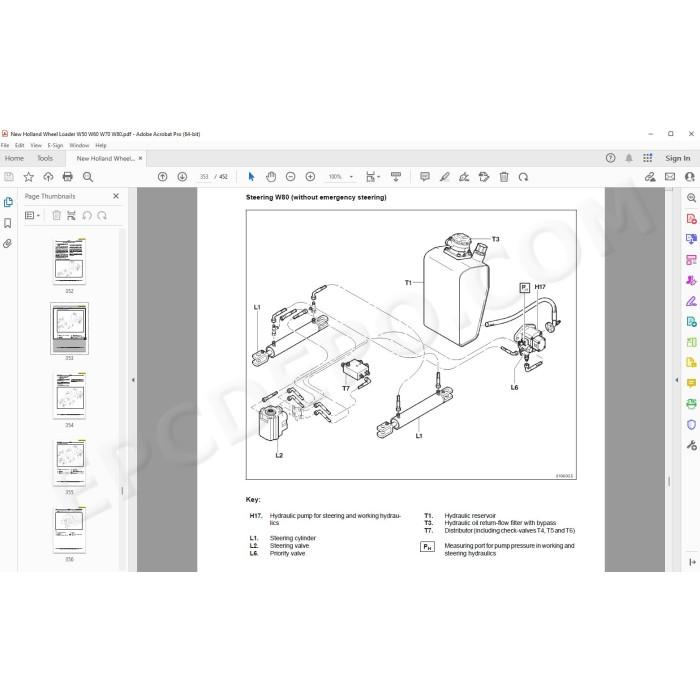Close the Page Thumbnails panel

[x=116, y=196]
